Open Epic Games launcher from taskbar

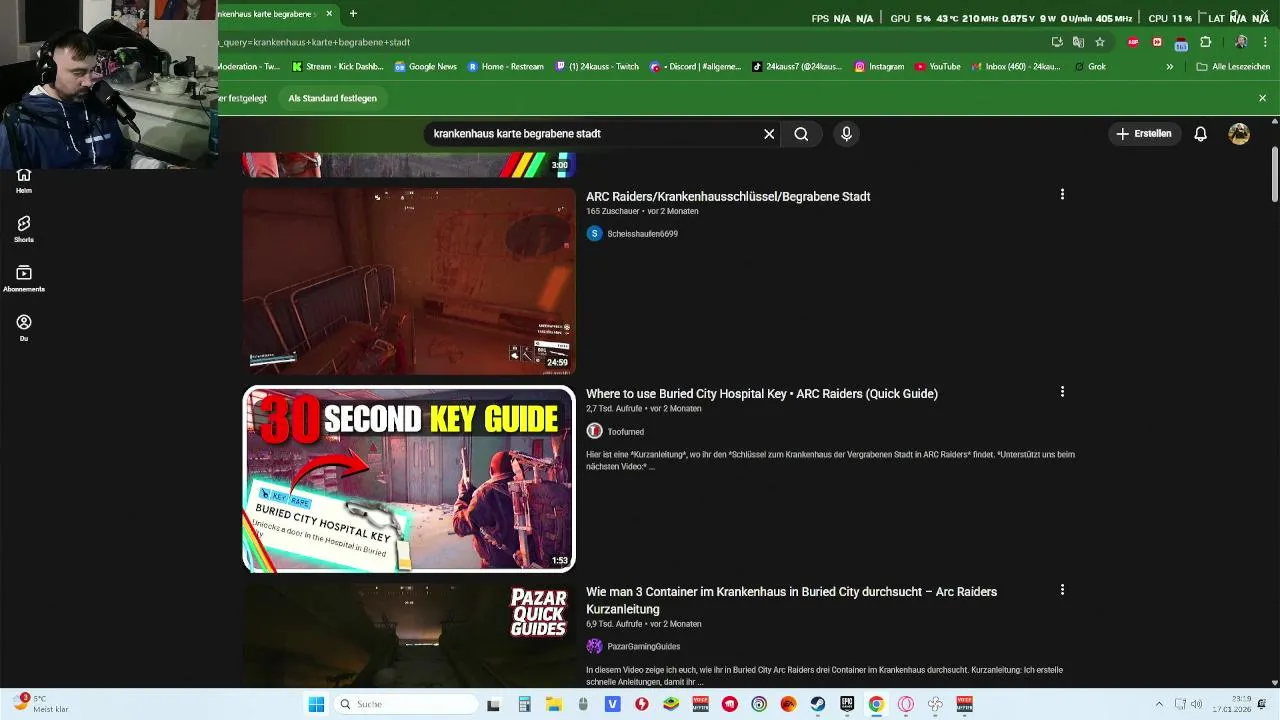[x=847, y=704]
